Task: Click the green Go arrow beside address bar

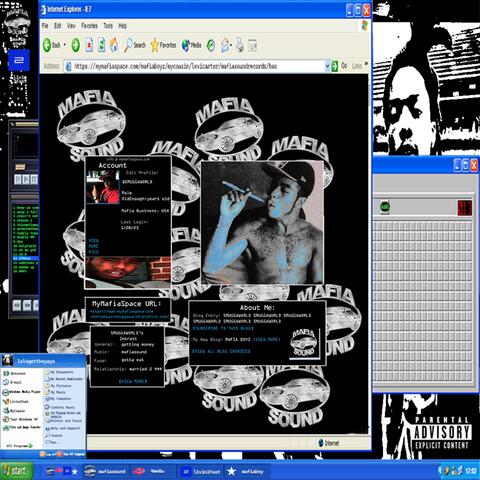Action: (x=335, y=66)
